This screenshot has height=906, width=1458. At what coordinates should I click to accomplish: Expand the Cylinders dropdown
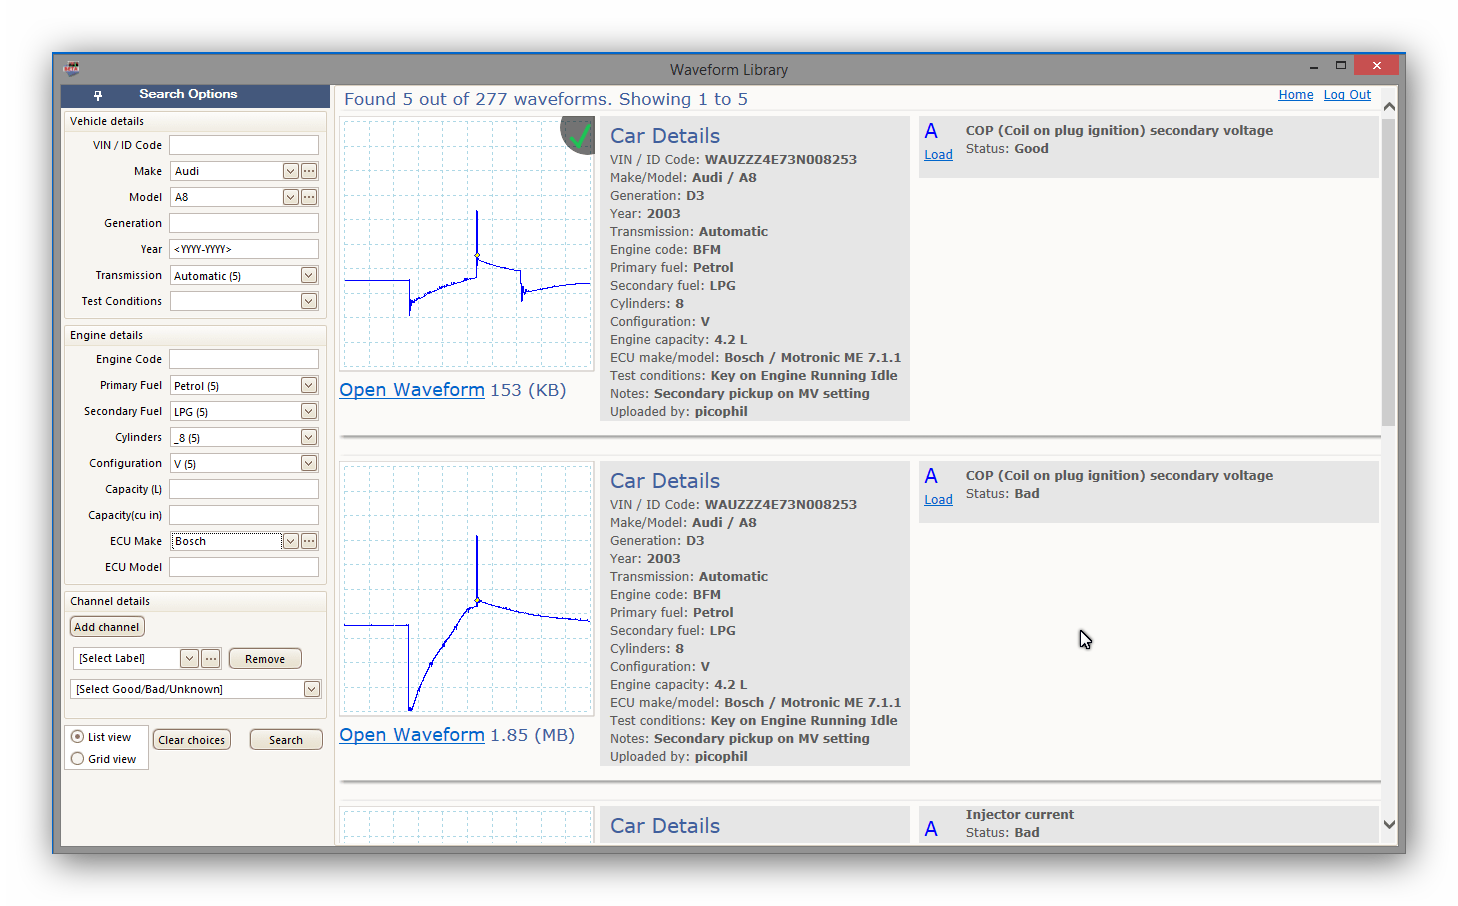tap(309, 437)
